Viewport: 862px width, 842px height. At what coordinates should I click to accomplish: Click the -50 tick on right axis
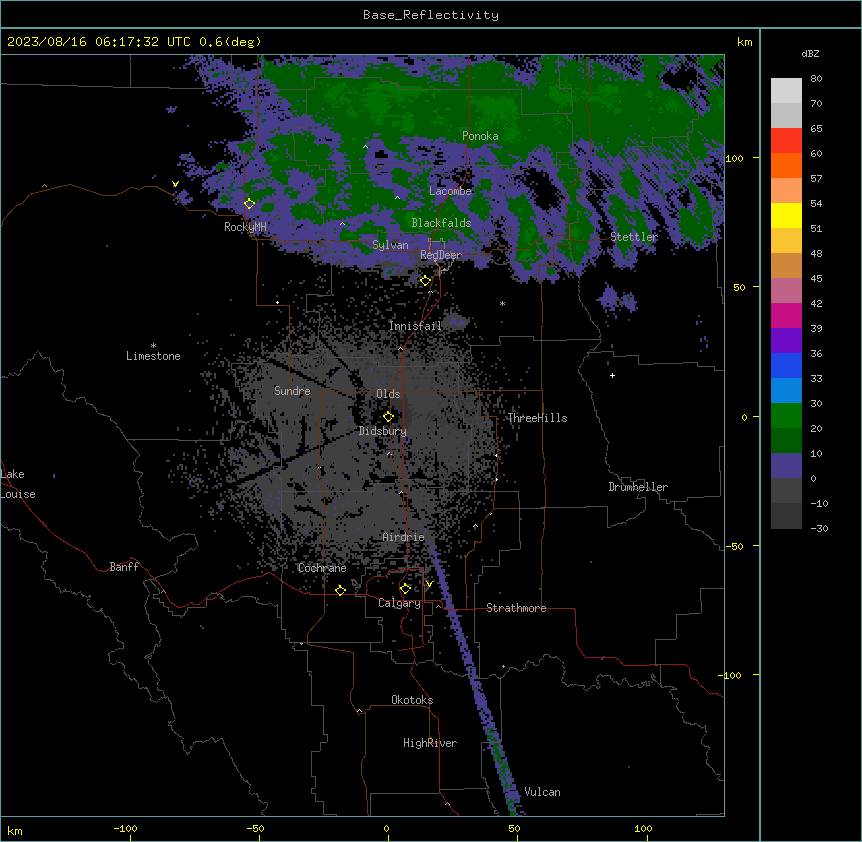pyautogui.click(x=734, y=546)
